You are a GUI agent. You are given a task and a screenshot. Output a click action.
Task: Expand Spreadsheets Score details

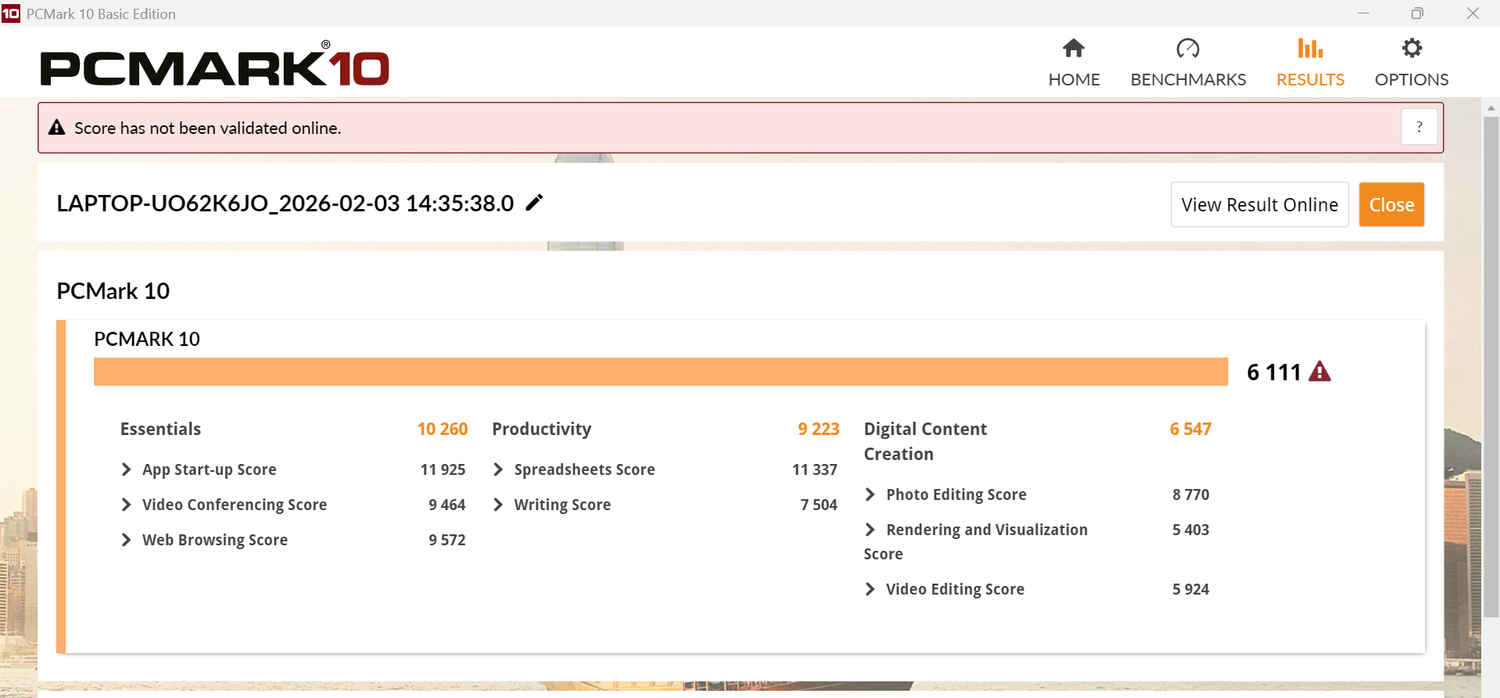click(498, 470)
